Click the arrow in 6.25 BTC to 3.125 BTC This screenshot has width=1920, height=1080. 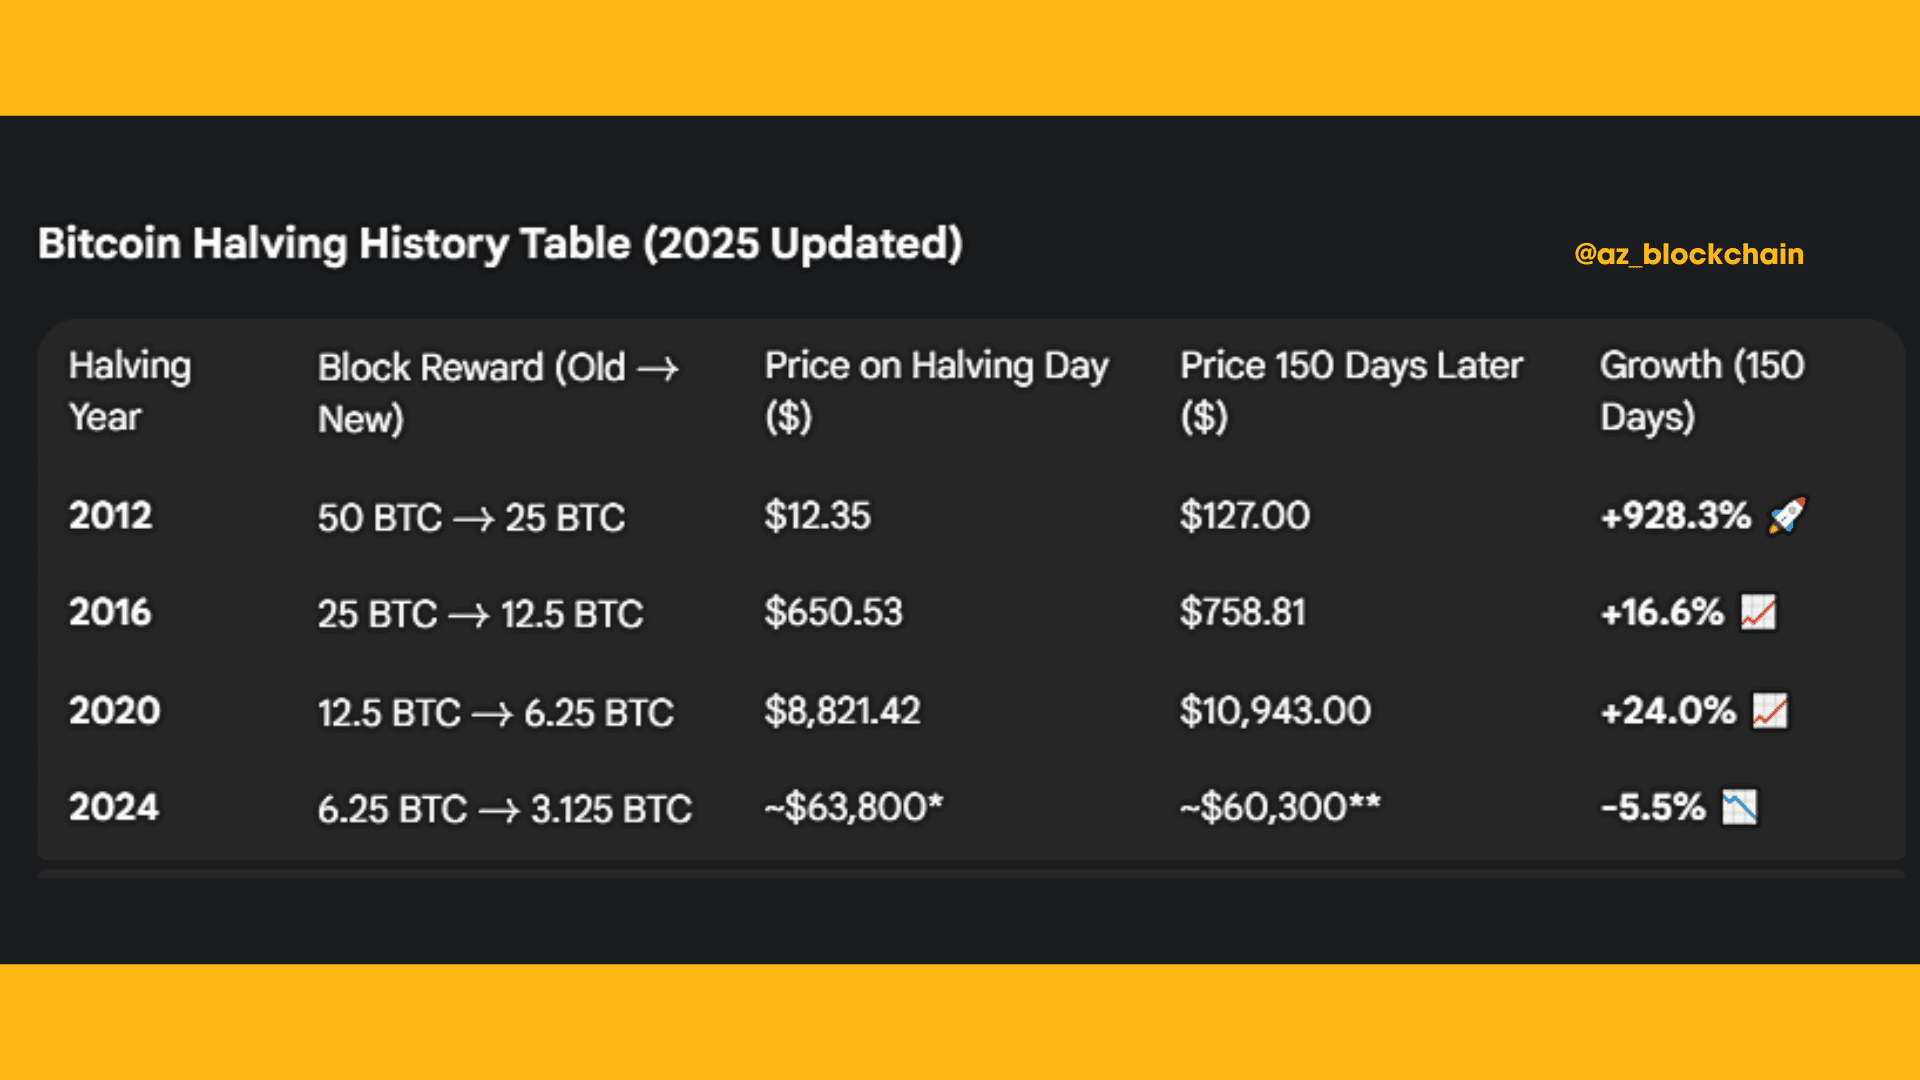pyautogui.click(x=498, y=810)
